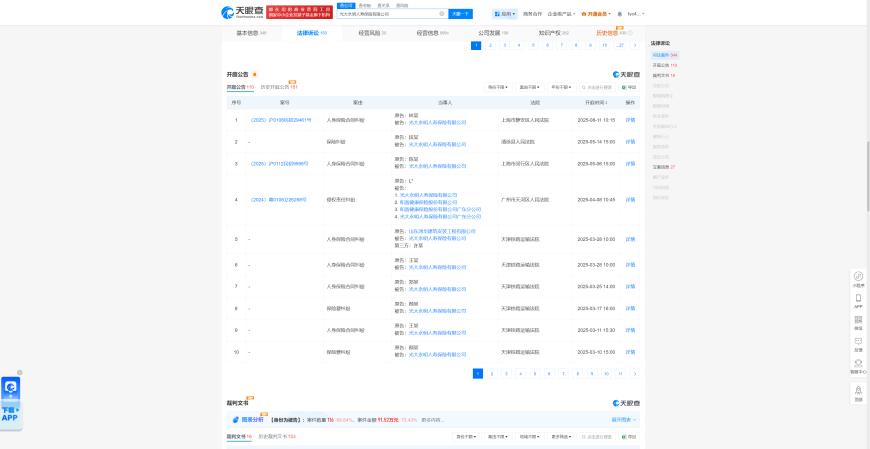This screenshot has height=449, width=870.
Task: Open the user account menu in the header
Action: [x=635, y=14]
